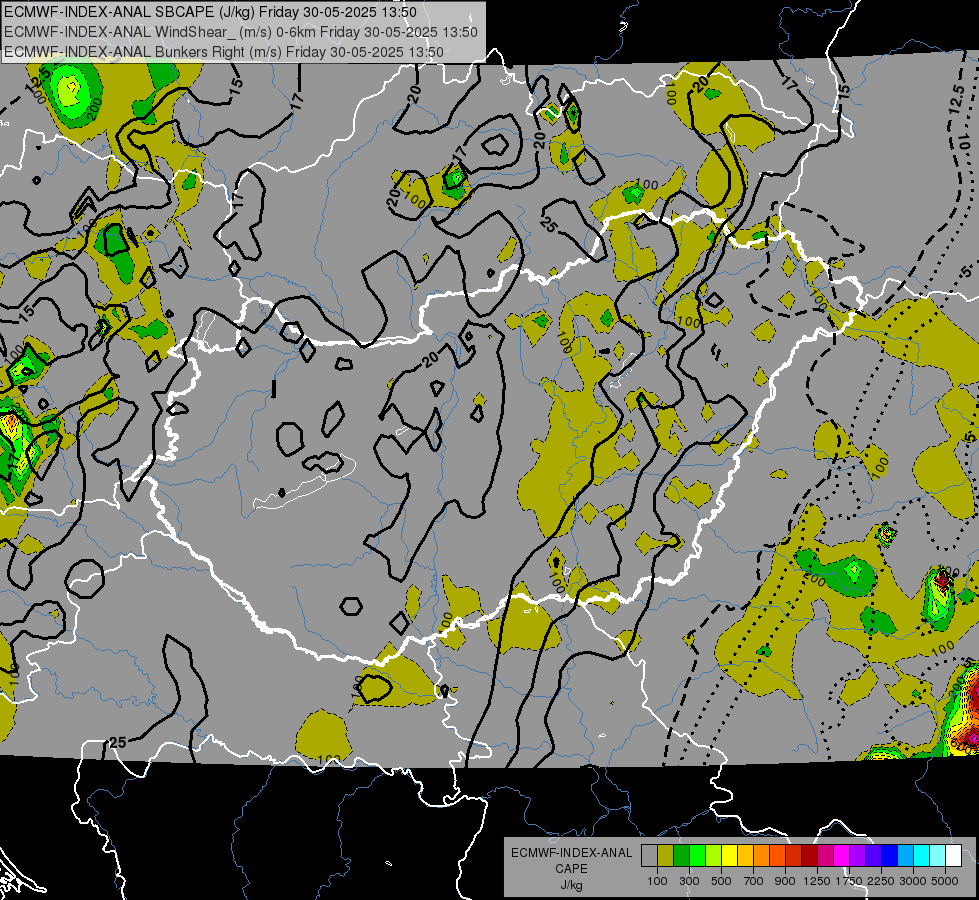The image size is (979, 900).
Task: Pick the bright magenta legend swatch
Action: 842,856
